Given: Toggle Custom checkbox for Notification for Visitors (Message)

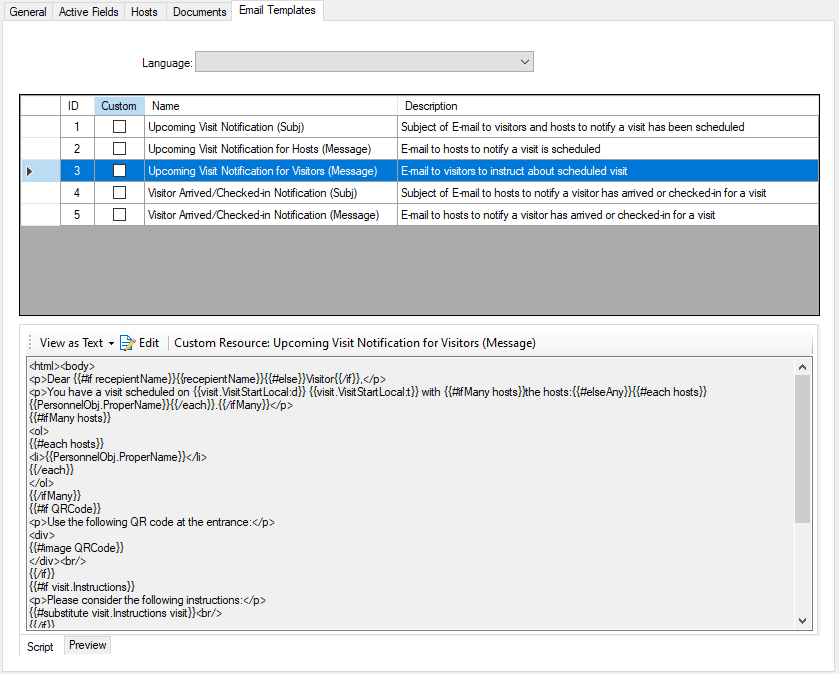Looking at the screenshot, I should (x=119, y=171).
